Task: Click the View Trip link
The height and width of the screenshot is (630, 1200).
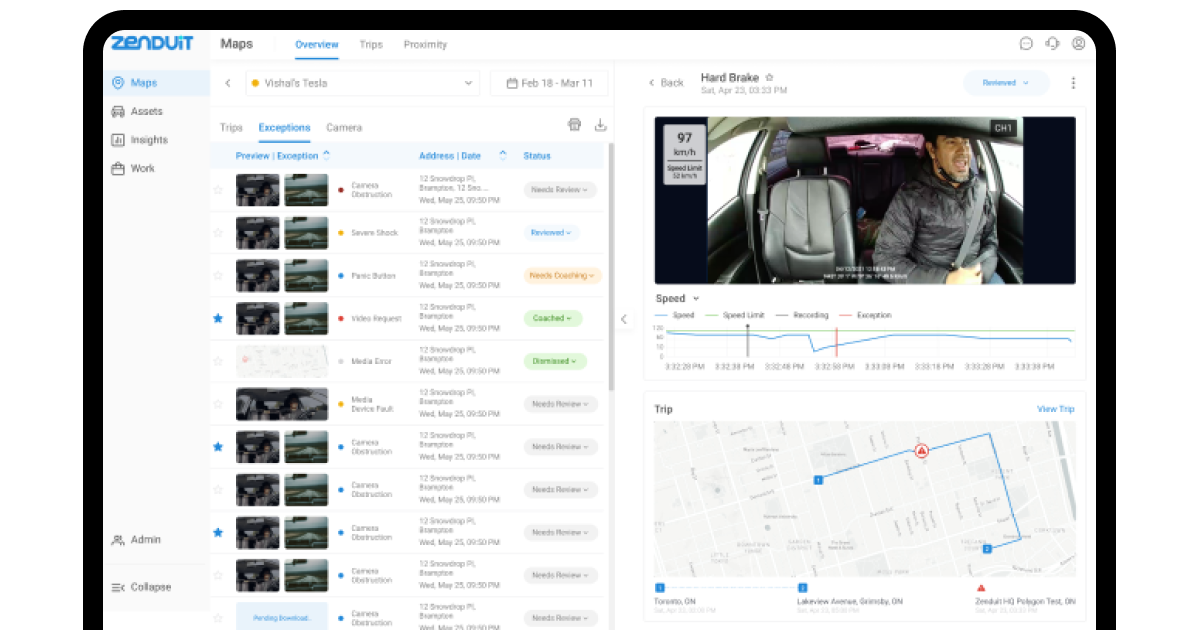Action: tap(1055, 409)
